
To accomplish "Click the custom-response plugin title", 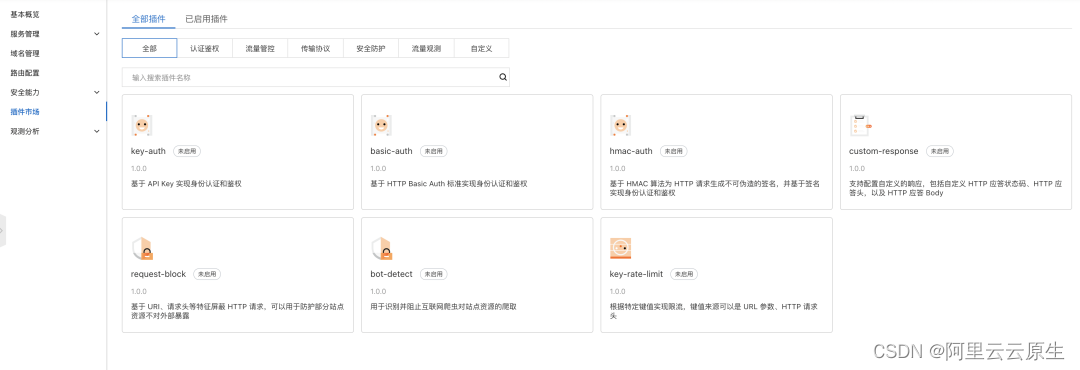I will (x=884, y=151).
